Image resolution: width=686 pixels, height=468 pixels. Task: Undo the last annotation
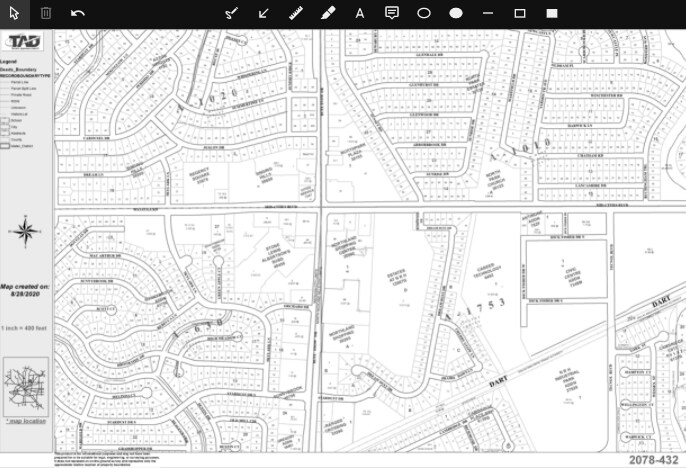tap(78, 13)
